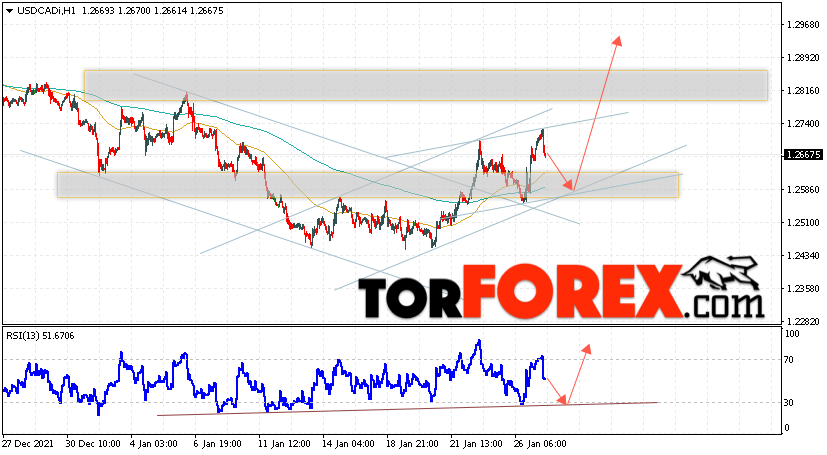Click the 21 Jan 13:00 time label
827x455 pixels.
pyautogui.click(x=477, y=444)
